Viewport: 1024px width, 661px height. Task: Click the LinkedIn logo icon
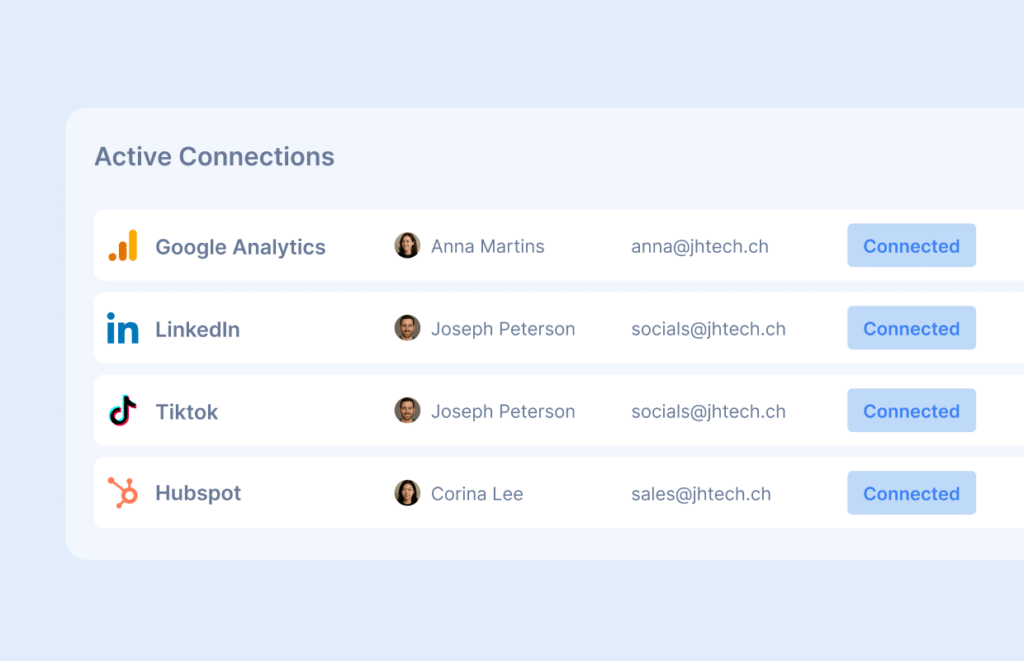point(123,328)
